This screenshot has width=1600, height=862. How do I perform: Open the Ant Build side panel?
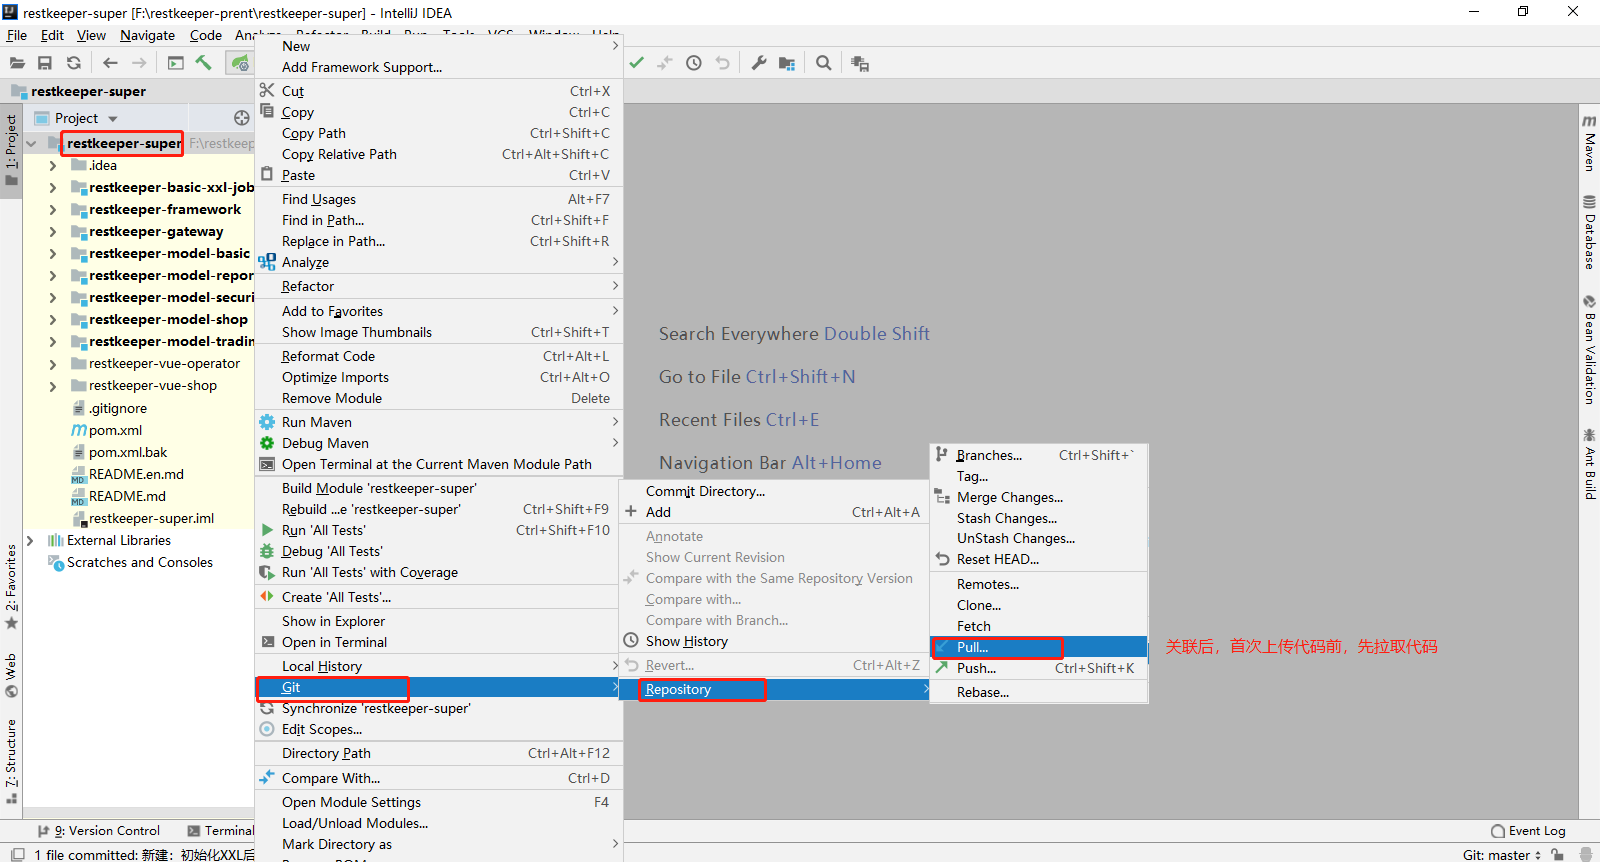click(1589, 464)
